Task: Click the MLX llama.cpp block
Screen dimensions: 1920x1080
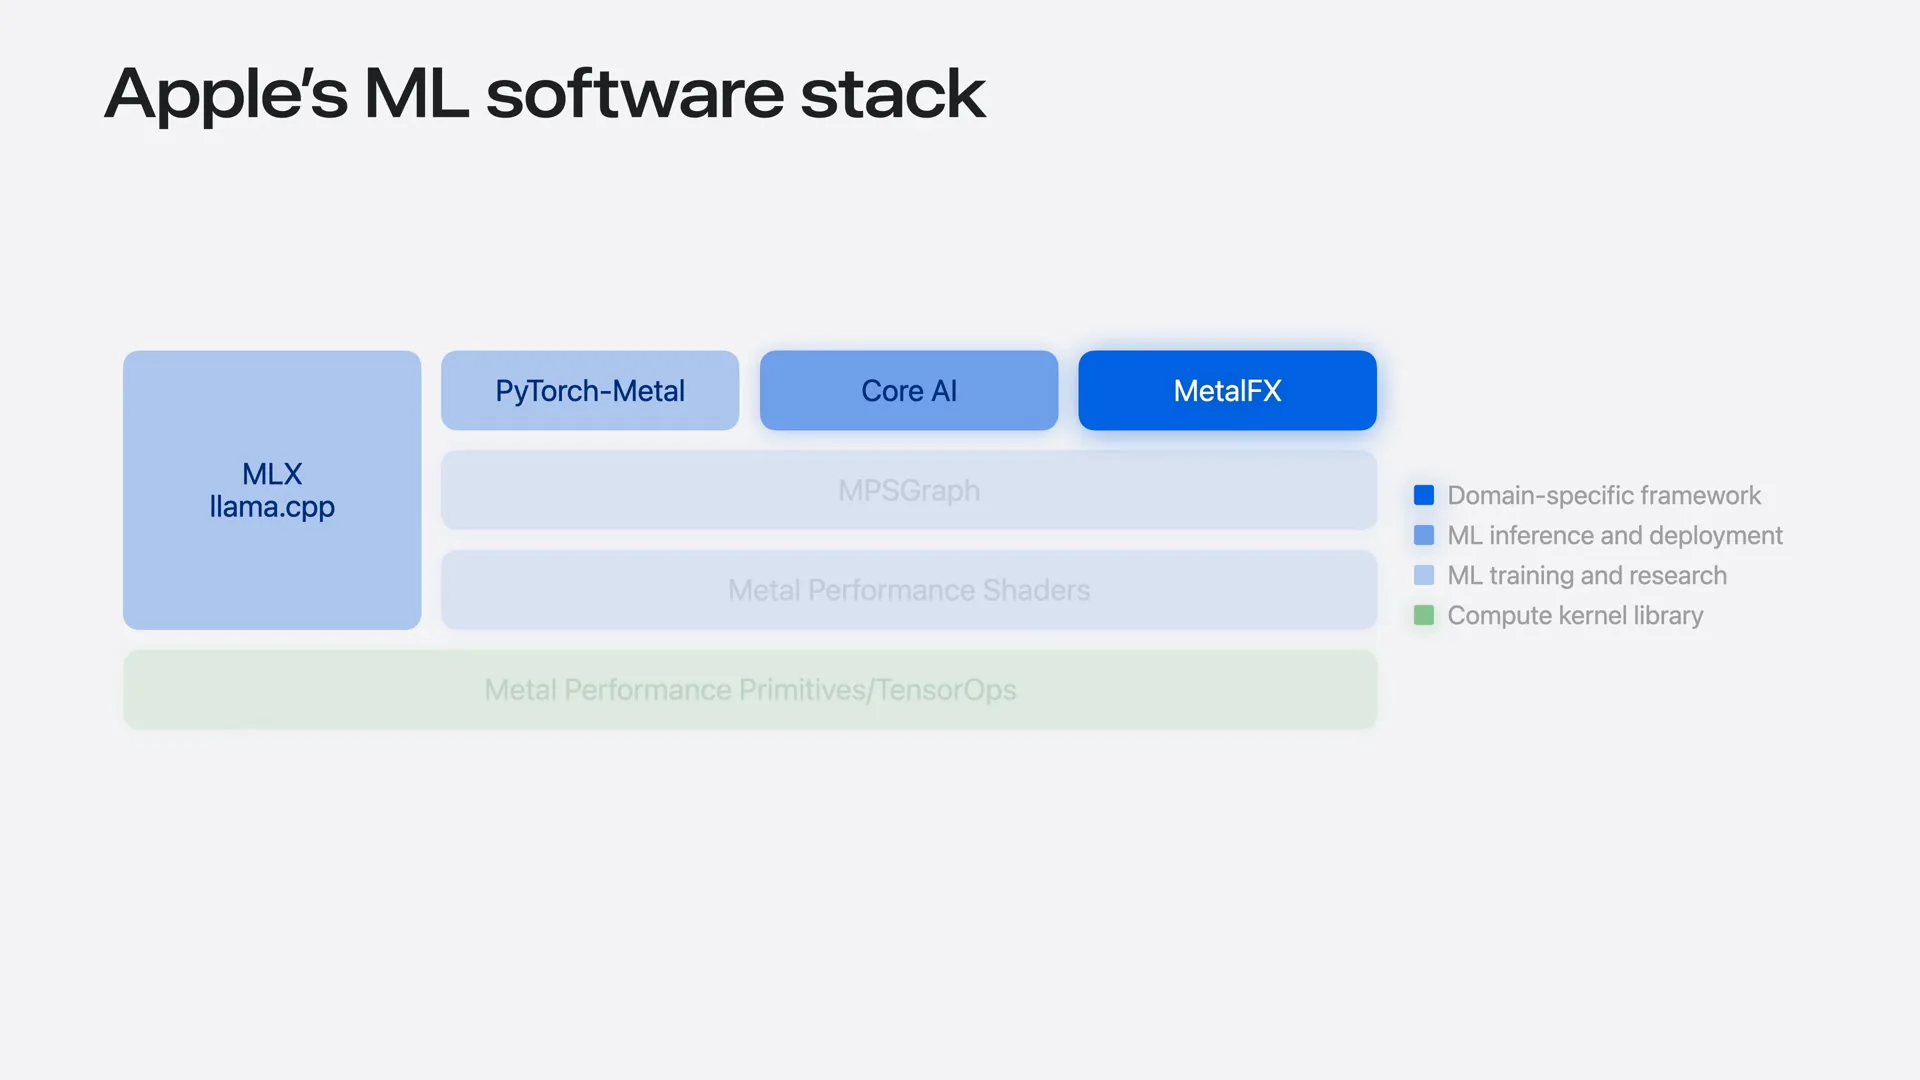Action: [x=272, y=490]
